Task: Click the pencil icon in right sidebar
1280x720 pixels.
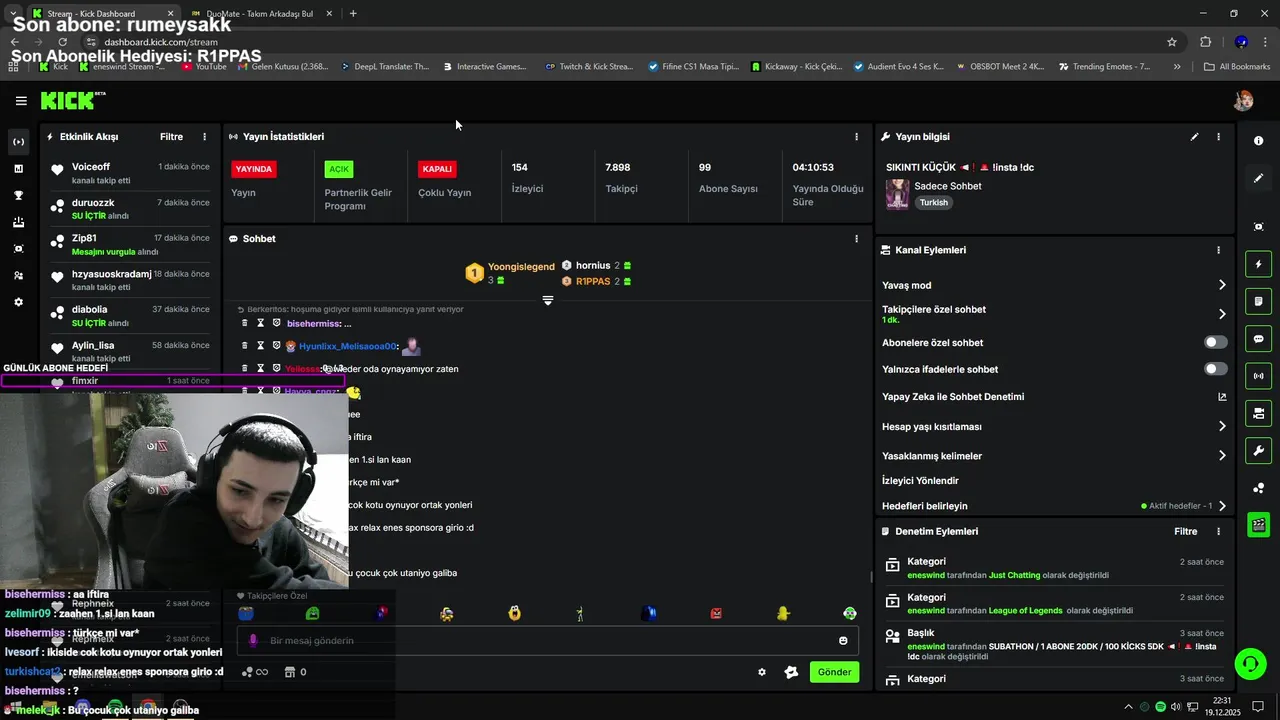Action: pyautogui.click(x=1259, y=178)
